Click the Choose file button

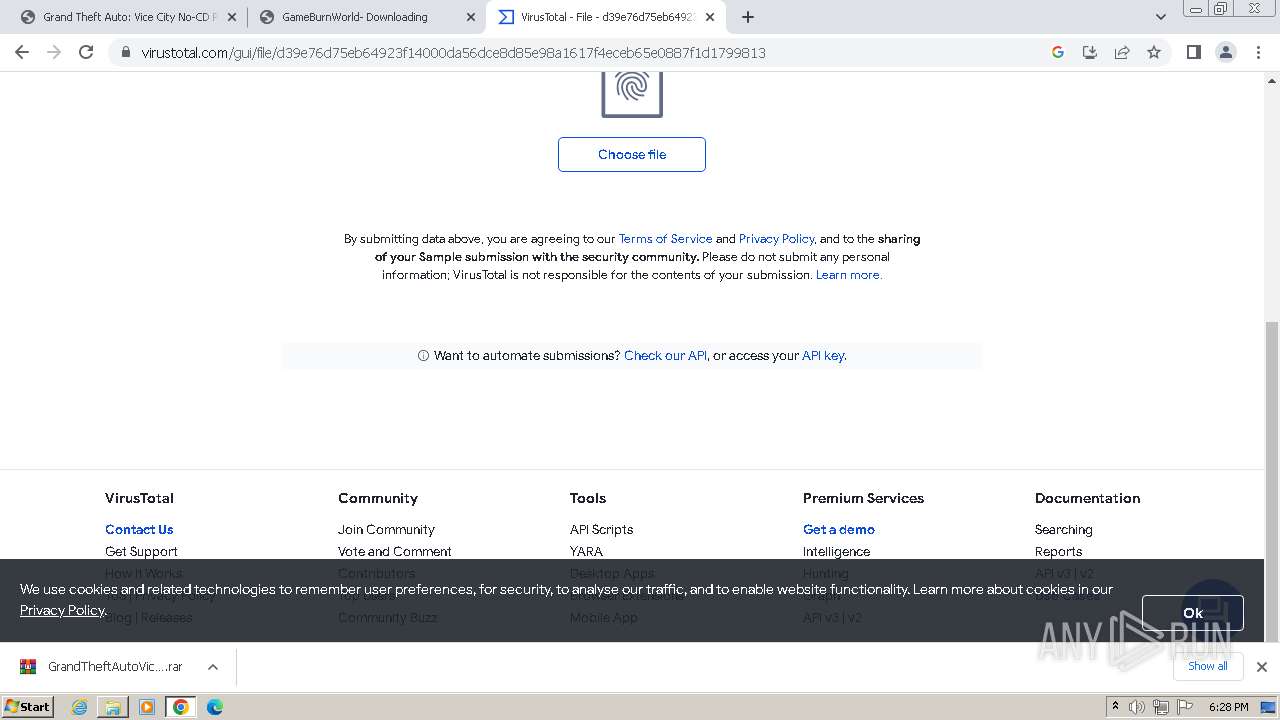[x=632, y=154]
